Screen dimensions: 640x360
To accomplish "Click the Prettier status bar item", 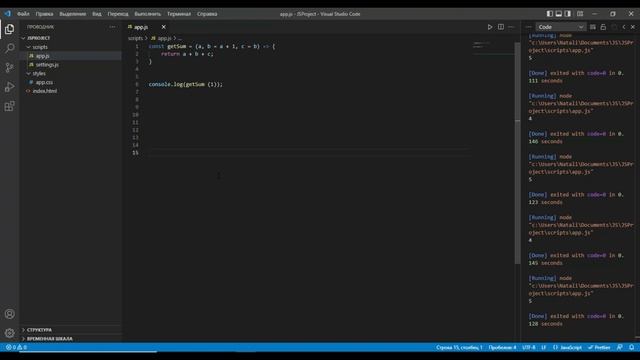I will pos(599,347).
